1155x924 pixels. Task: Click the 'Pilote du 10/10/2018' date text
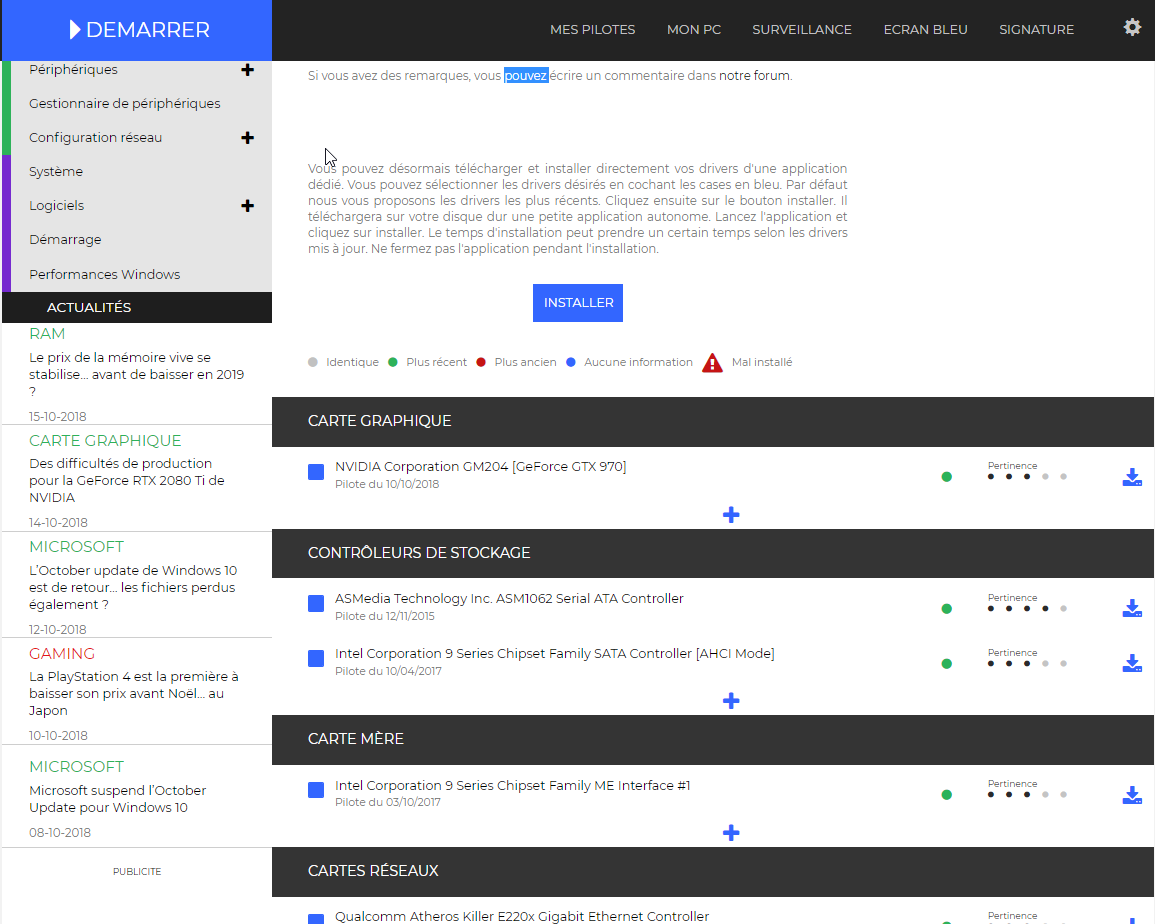coord(387,484)
